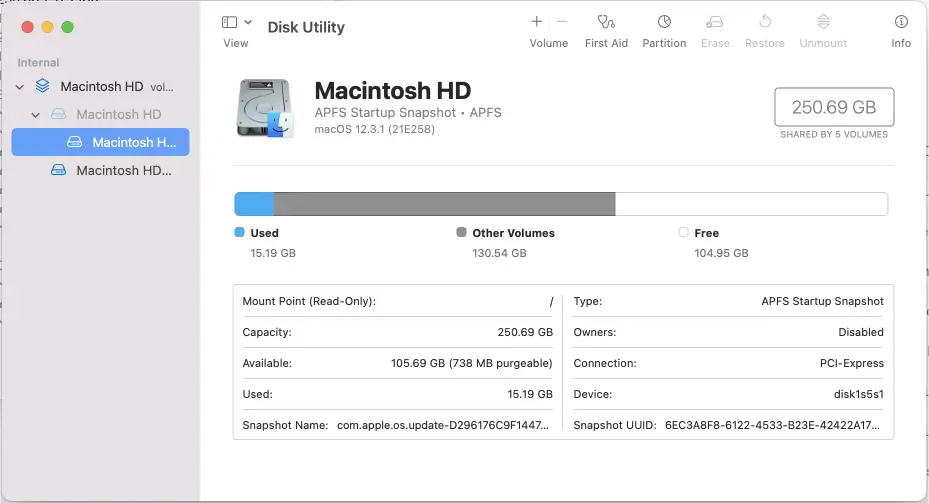Screen dimensions: 929x503
Task: Expand the View dropdown chevron
Action: pos(248,22)
